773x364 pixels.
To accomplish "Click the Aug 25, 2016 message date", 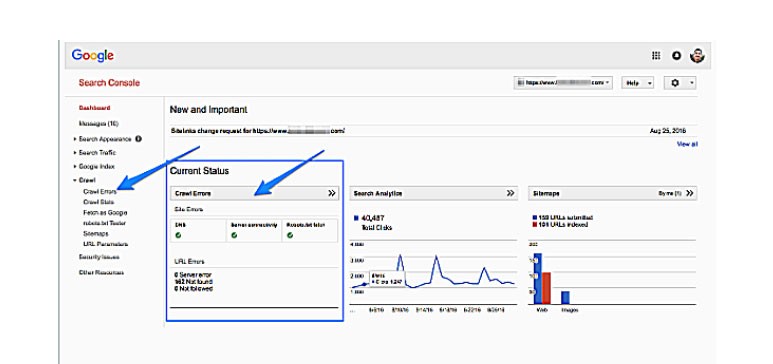I will [x=668, y=131].
